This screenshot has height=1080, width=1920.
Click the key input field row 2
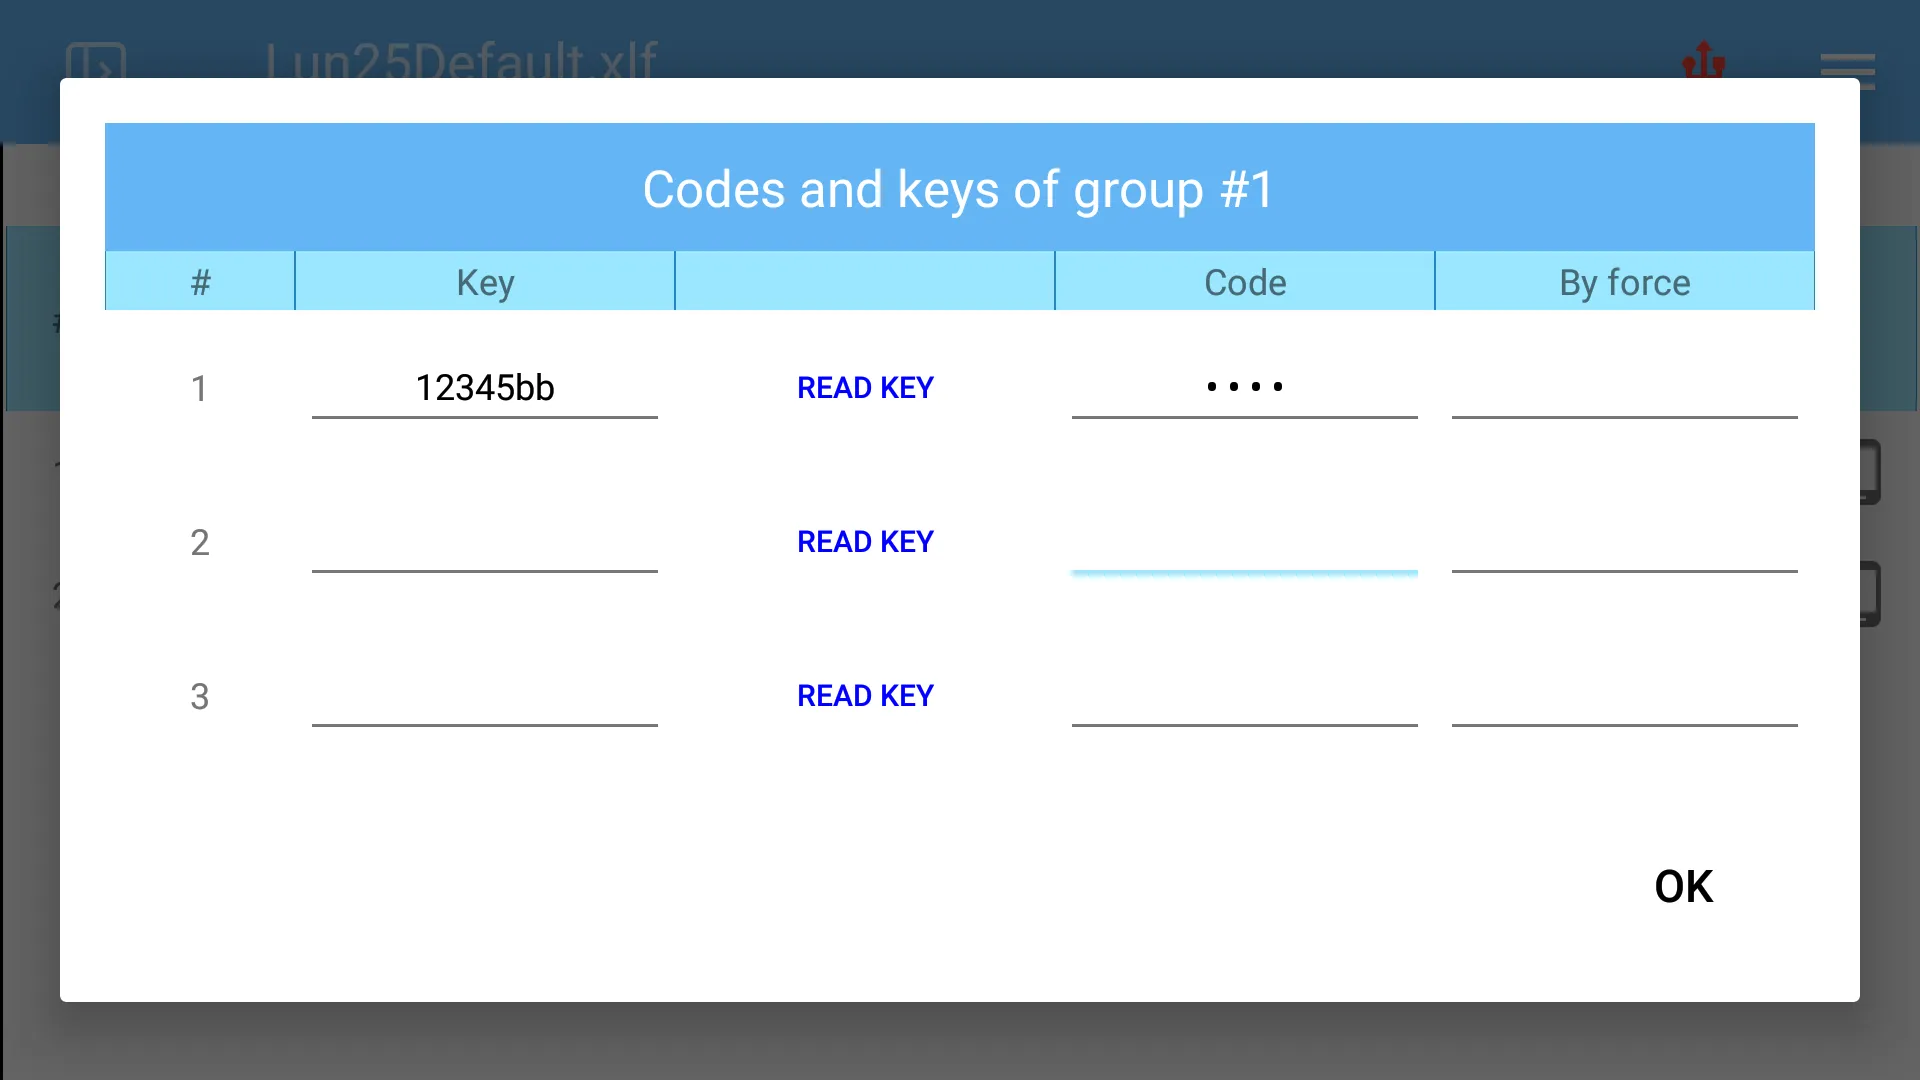[x=485, y=542]
